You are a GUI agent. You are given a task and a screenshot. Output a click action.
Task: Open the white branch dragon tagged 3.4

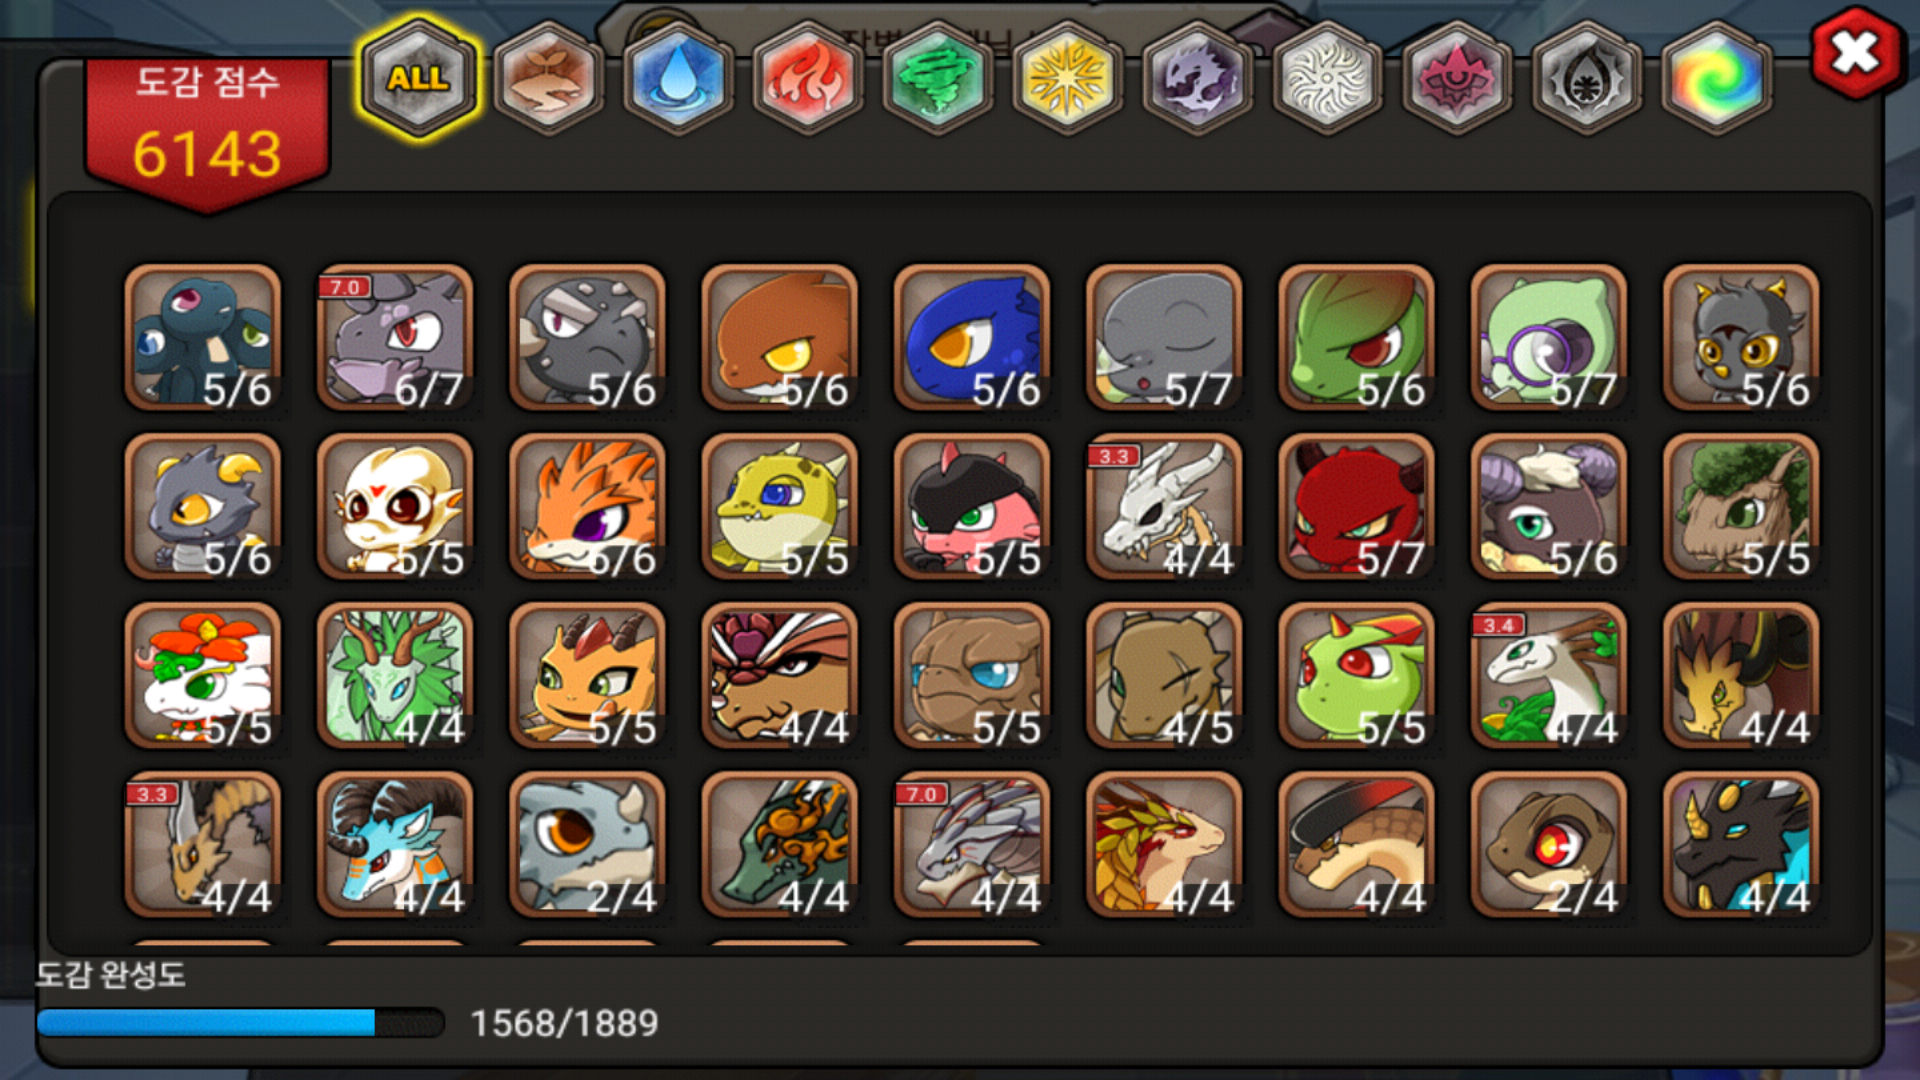pyautogui.click(x=1548, y=676)
